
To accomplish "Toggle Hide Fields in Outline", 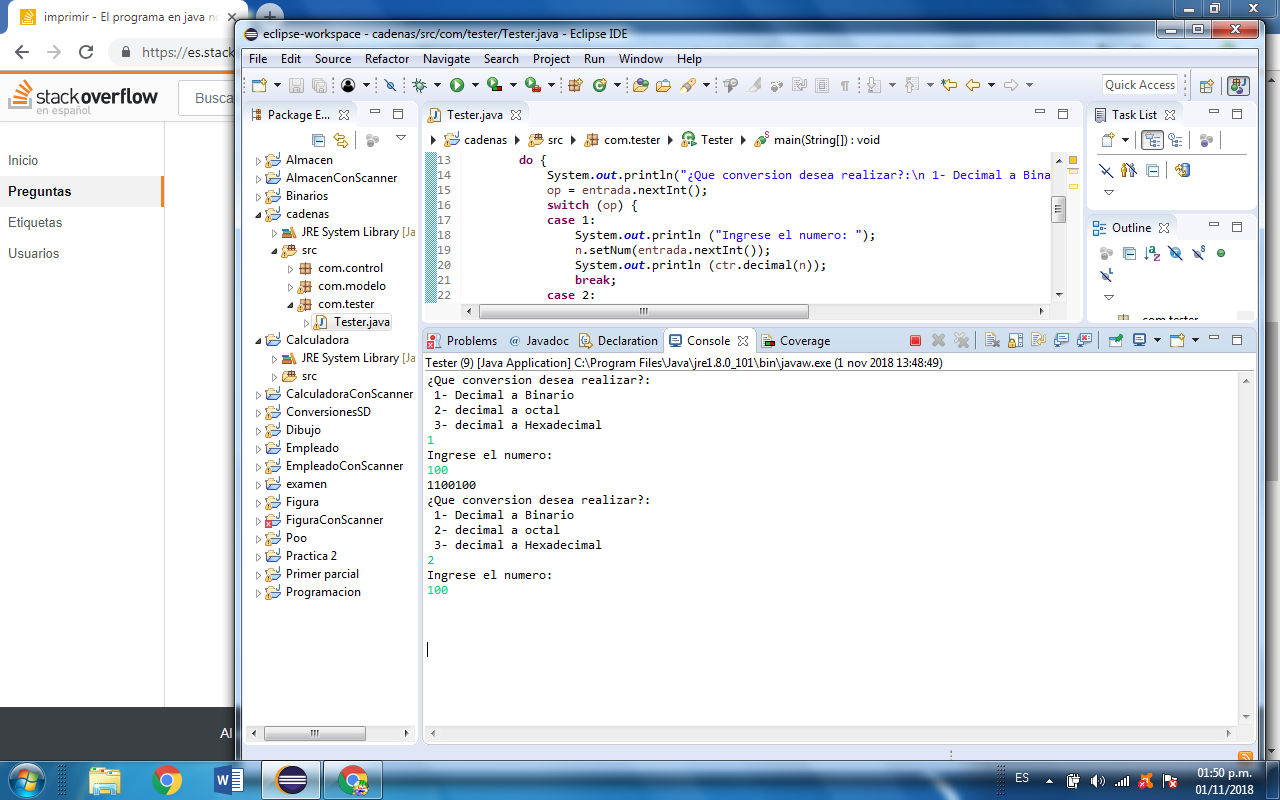I will click(1175, 253).
